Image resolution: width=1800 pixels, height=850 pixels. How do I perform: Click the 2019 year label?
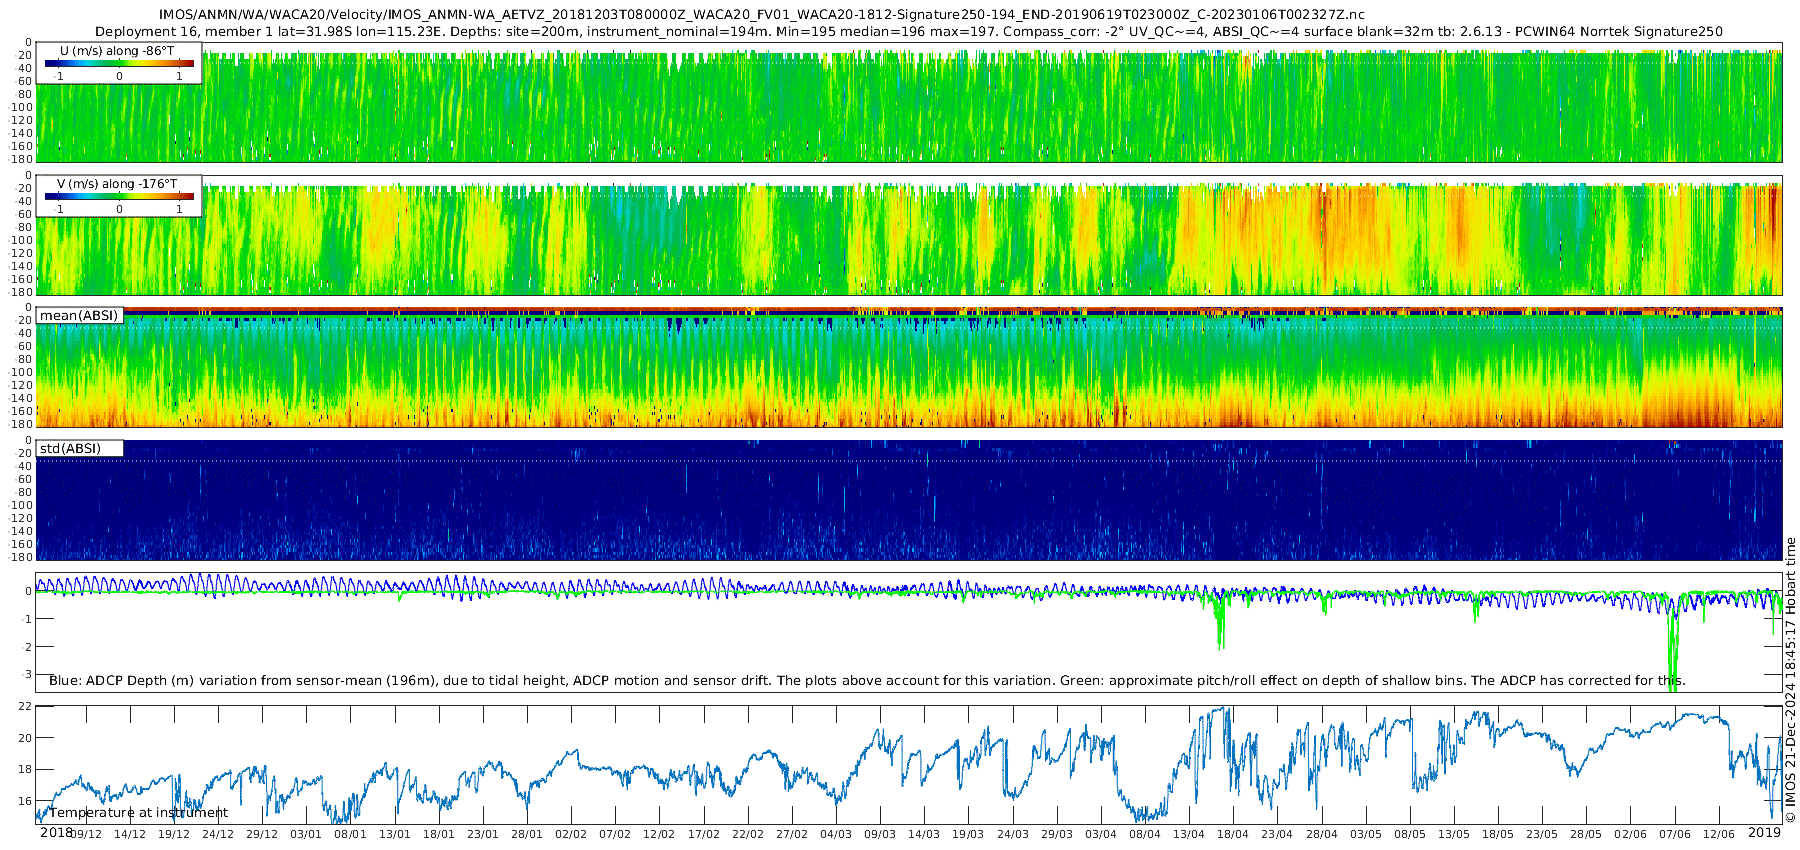(x=1764, y=833)
